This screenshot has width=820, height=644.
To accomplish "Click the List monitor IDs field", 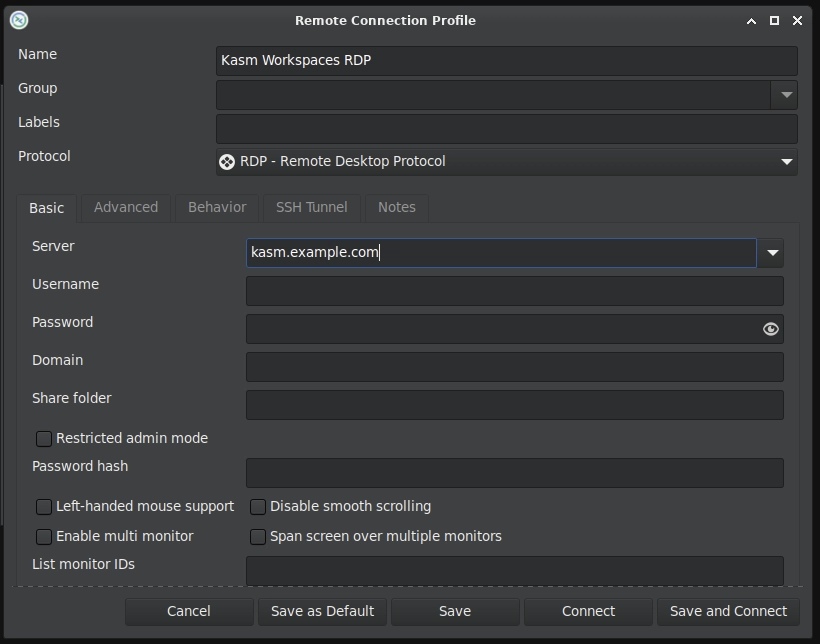I will (515, 571).
